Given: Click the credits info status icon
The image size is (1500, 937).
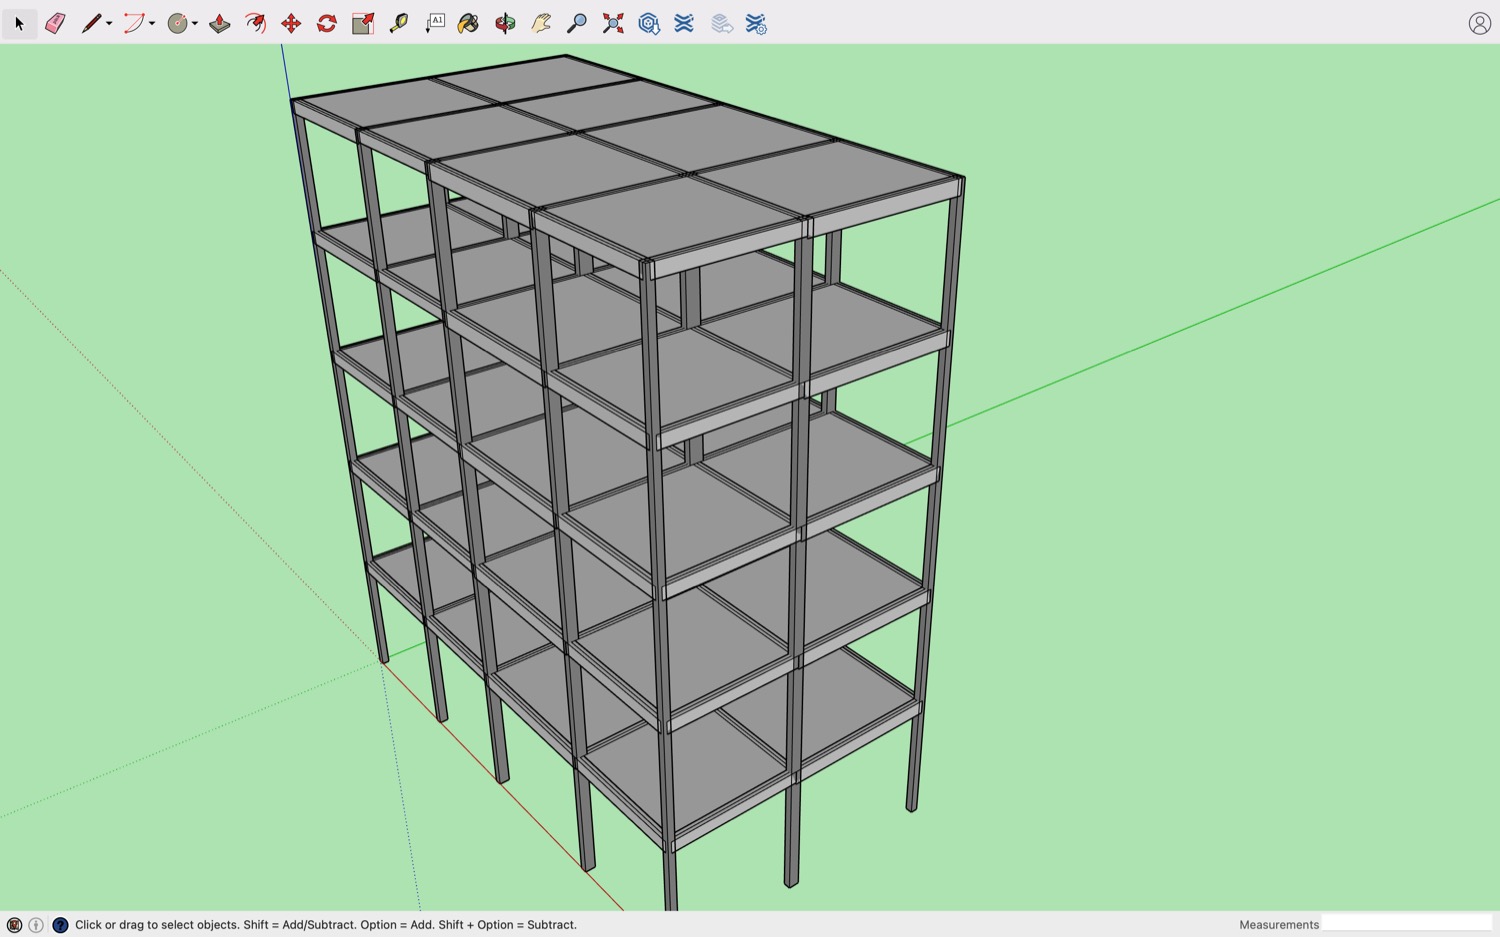Looking at the screenshot, I should 36,925.
